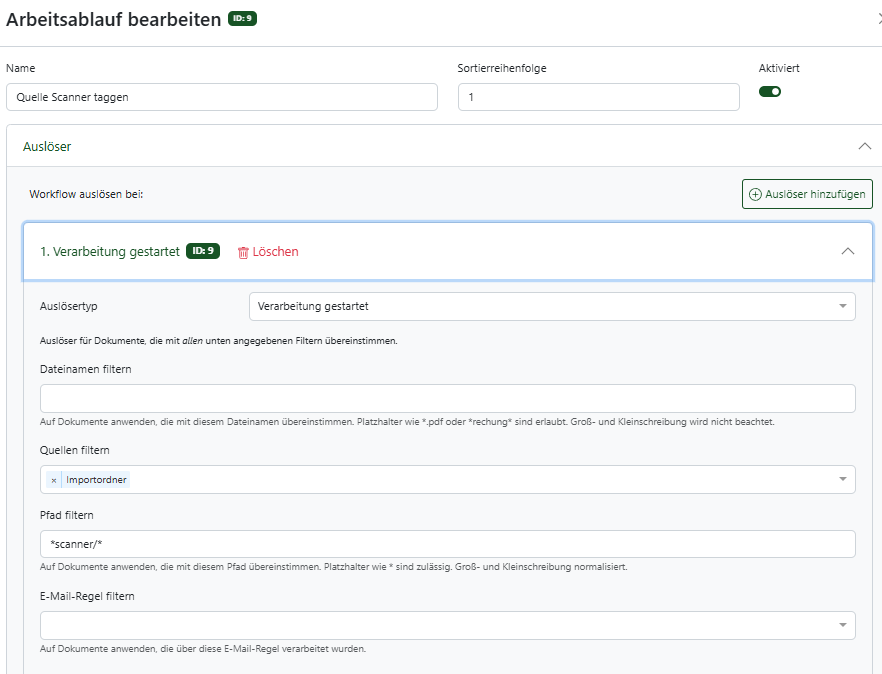The height and width of the screenshot is (674, 882).
Task: Click the 1. Verarbeitung gestartet heading
Action: click(110, 251)
